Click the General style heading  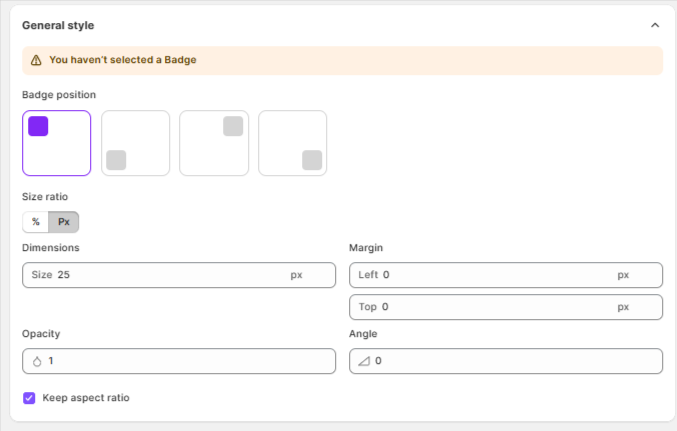[x=58, y=25]
